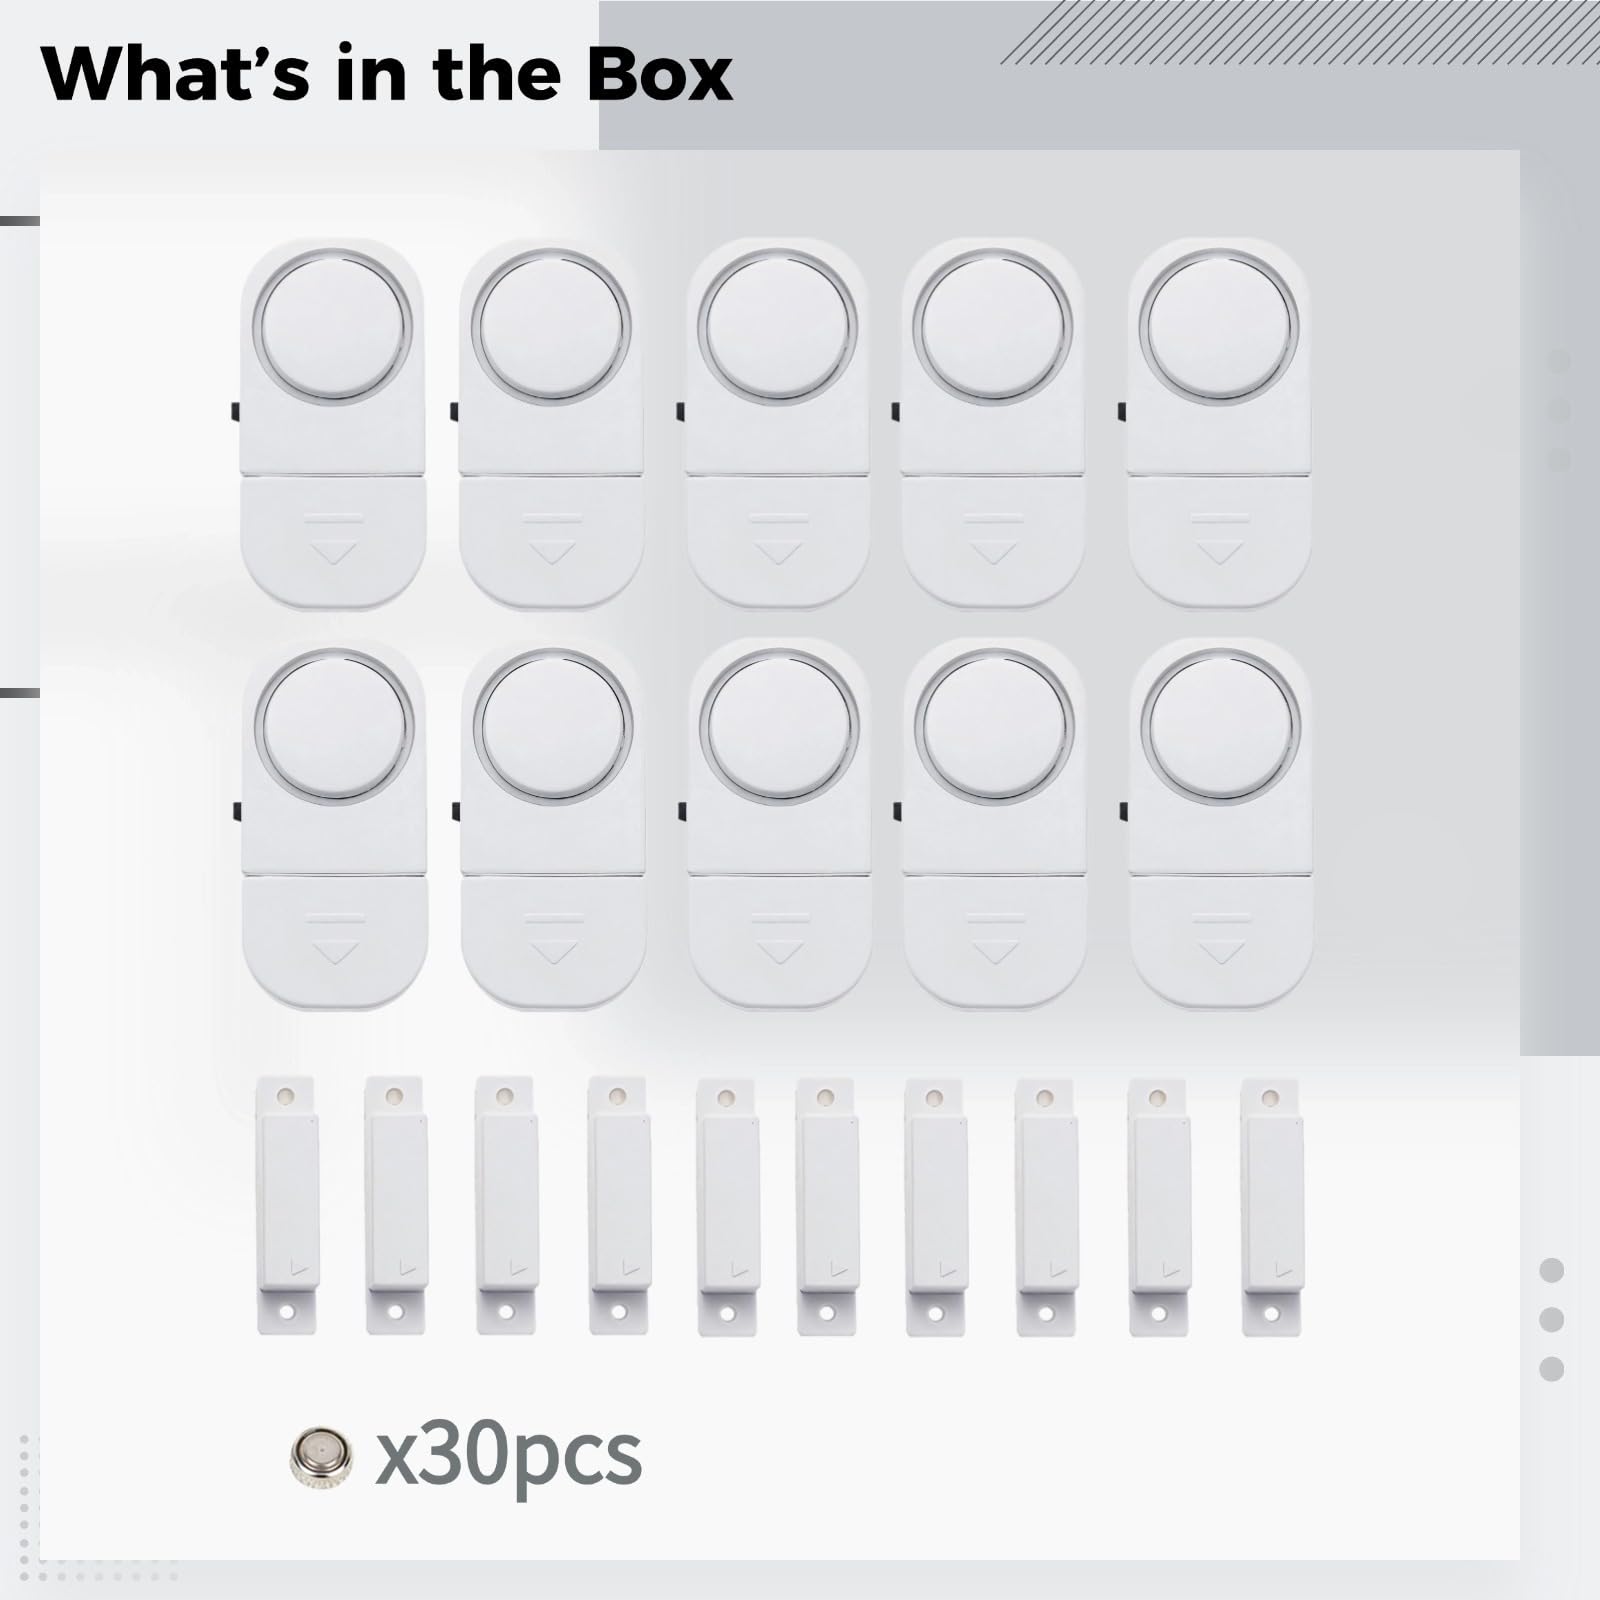Click the side switch on the first top-row alarm
The height and width of the screenshot is (1600, 1600).
click(x=233, y=411)
